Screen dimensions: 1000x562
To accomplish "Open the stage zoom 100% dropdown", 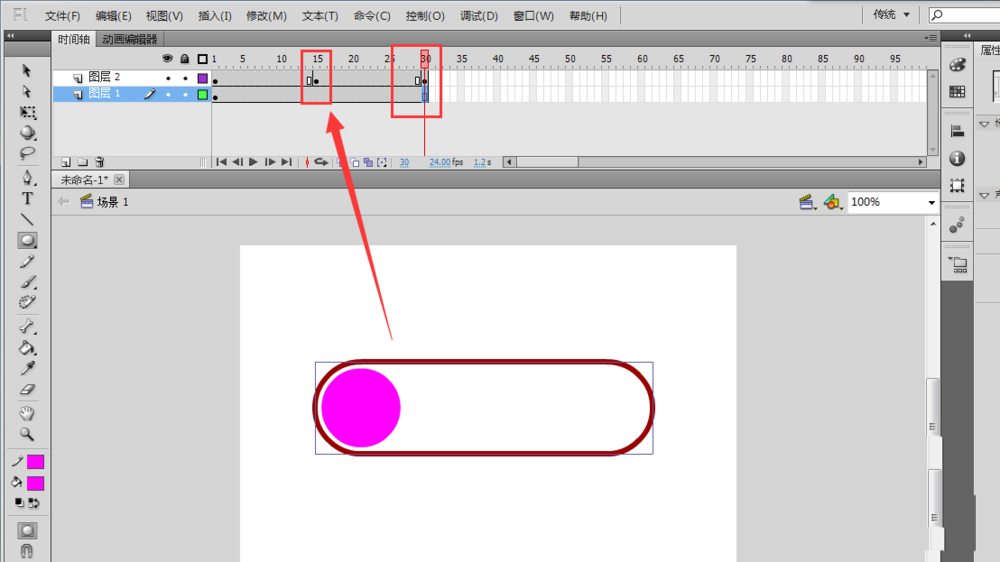I will (931, 202).
